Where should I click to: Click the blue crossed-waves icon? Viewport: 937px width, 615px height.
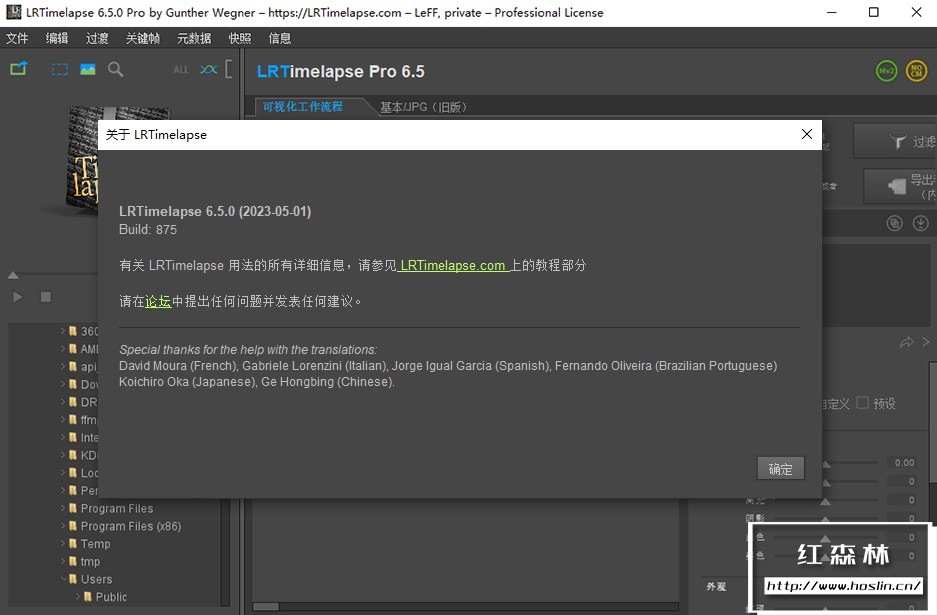click(x=208, y=69)
